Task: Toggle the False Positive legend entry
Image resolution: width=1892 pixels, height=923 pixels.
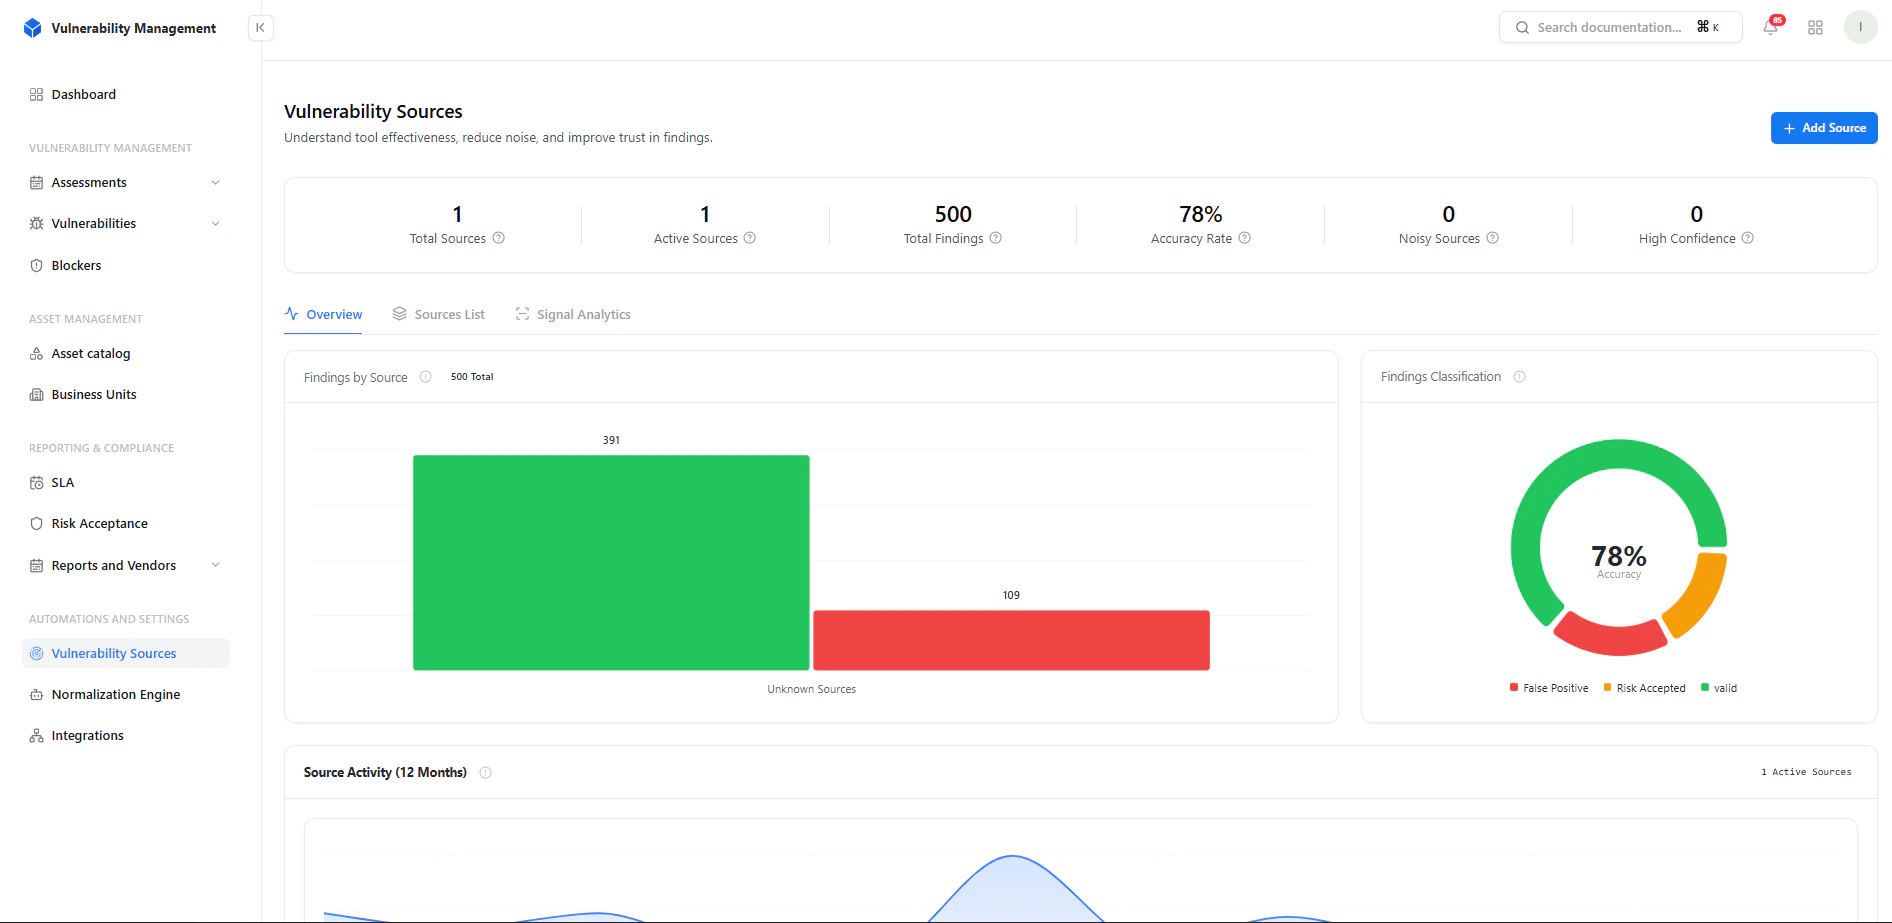Action: pyautogui.click(x=1549, y=688)
